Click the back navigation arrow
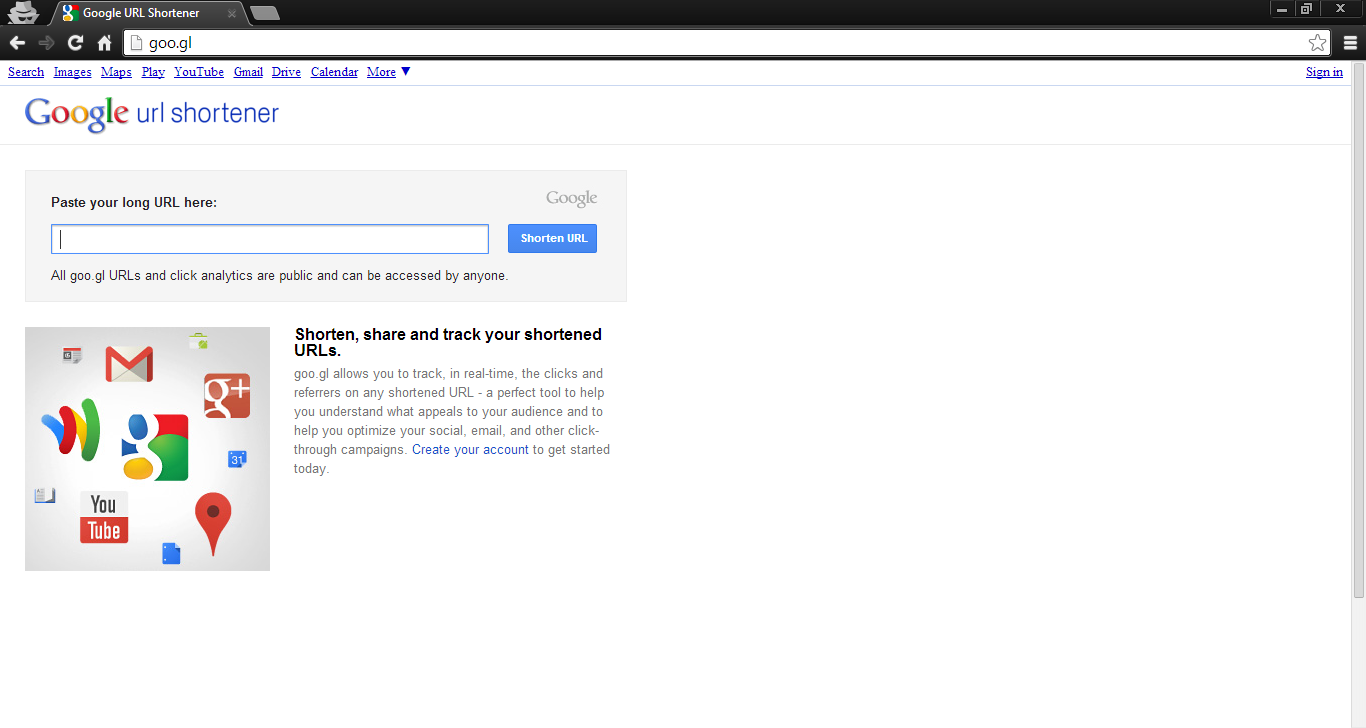The image size is (1366, 728). pos(16,42)
